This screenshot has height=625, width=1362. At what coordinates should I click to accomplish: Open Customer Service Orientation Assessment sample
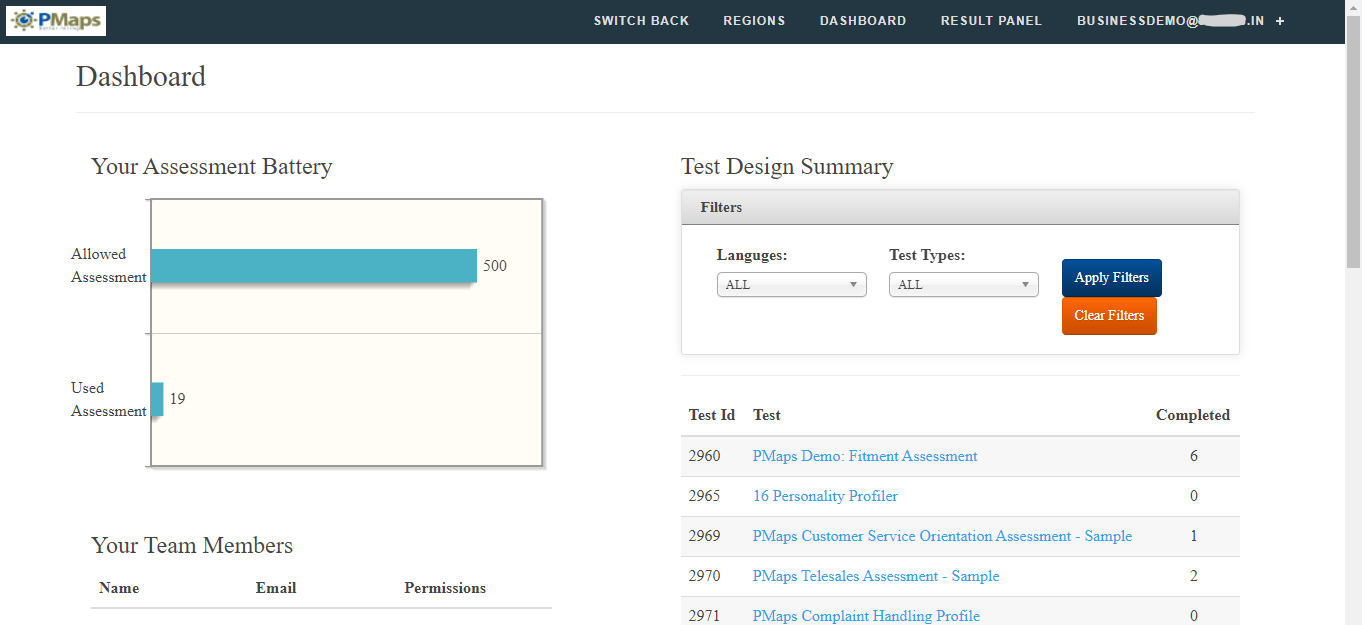(942, 536)
